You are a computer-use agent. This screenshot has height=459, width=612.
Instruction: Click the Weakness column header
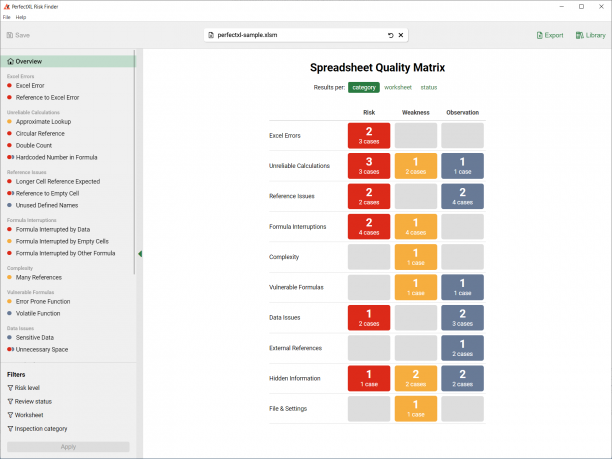pos(416,112)
